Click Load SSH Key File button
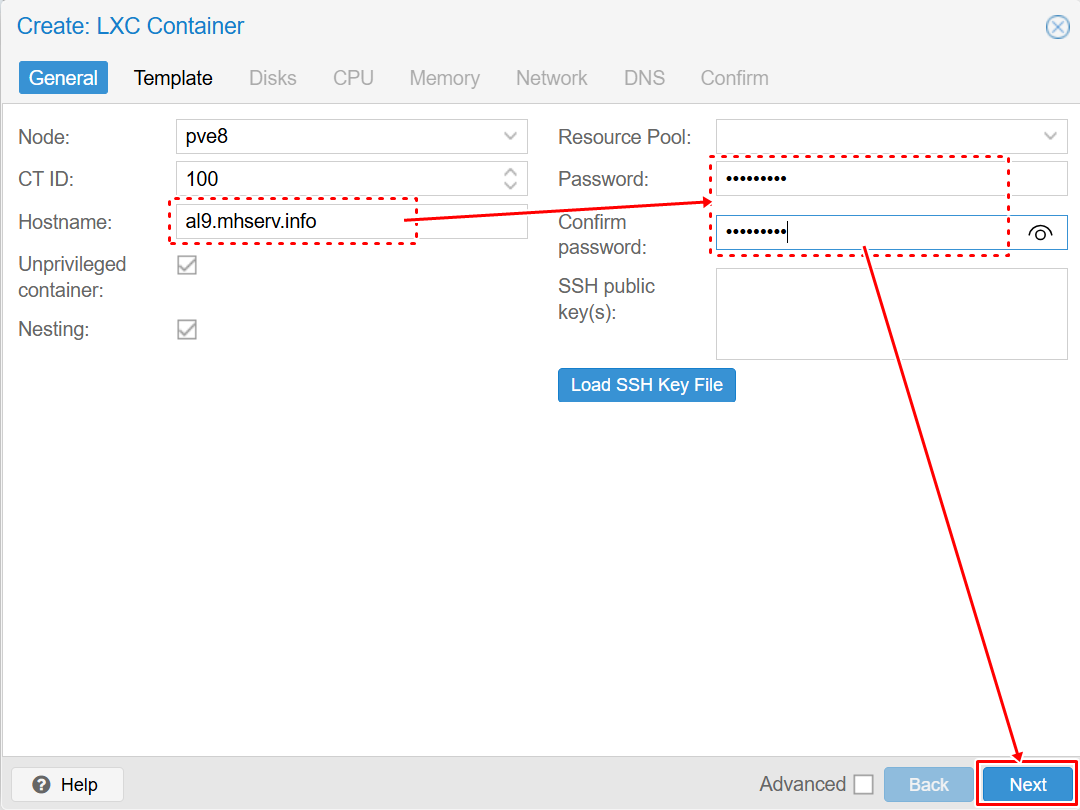The height and width of the screenshot is (810, 1080). [646, 385]
